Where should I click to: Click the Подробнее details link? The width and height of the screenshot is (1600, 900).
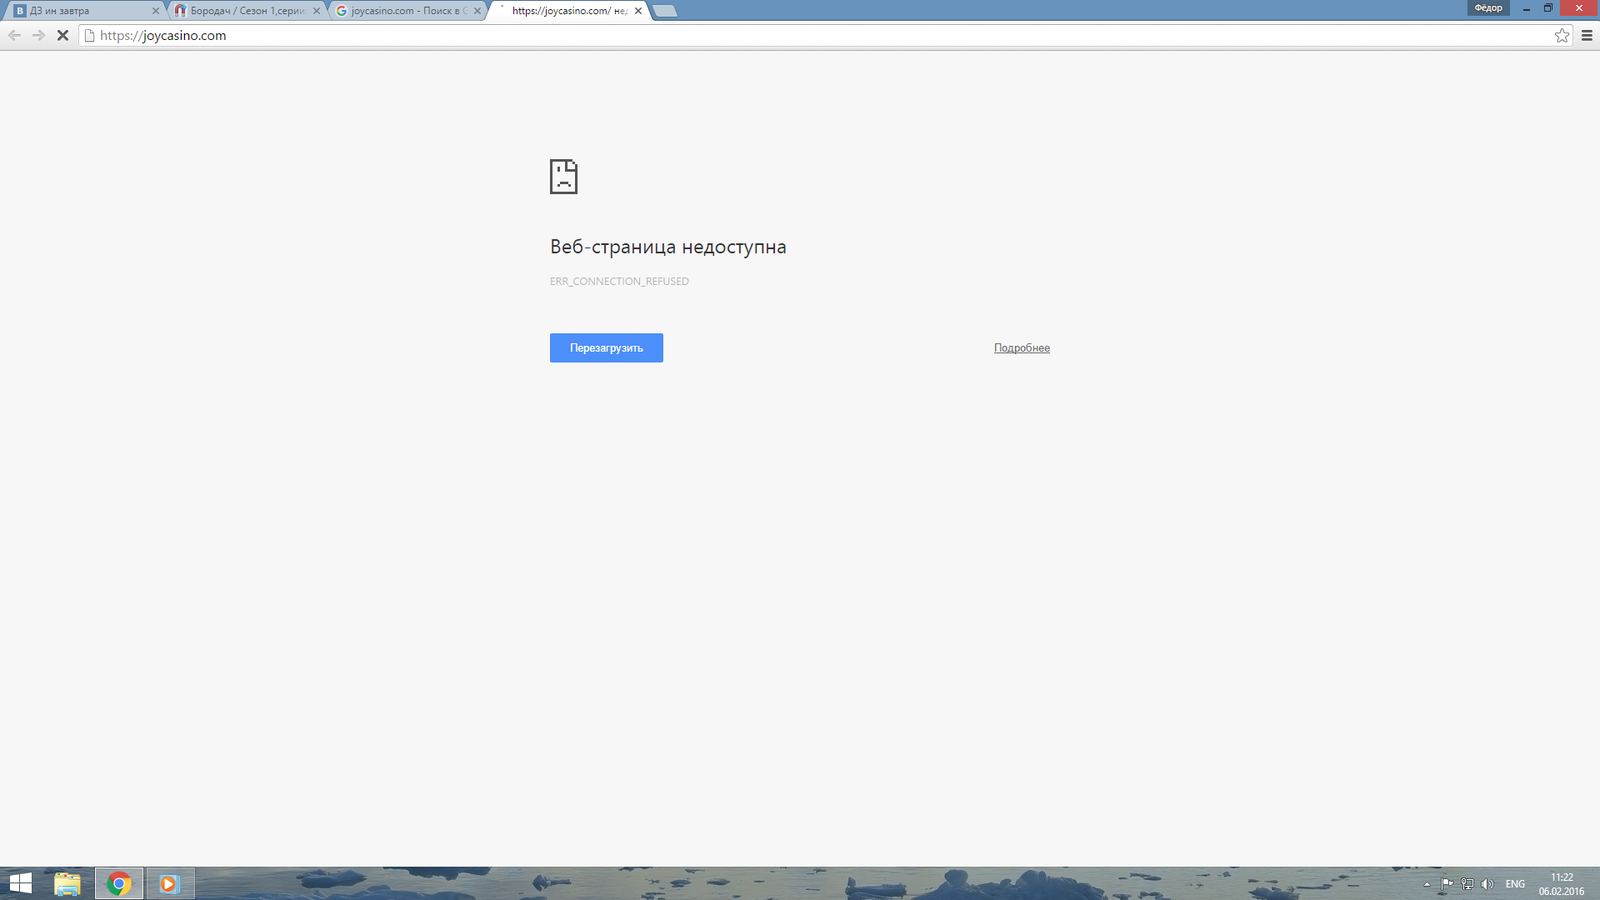point(1021,348)
